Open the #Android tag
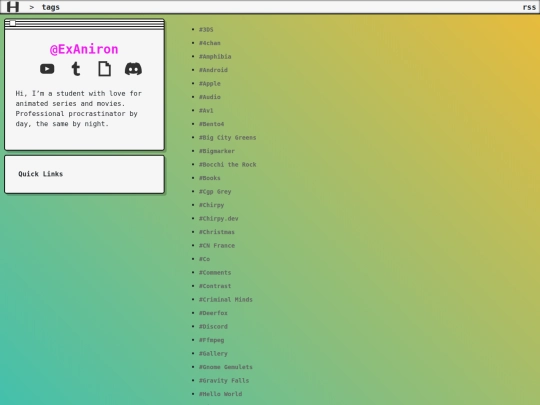 [x=213, y=70]
